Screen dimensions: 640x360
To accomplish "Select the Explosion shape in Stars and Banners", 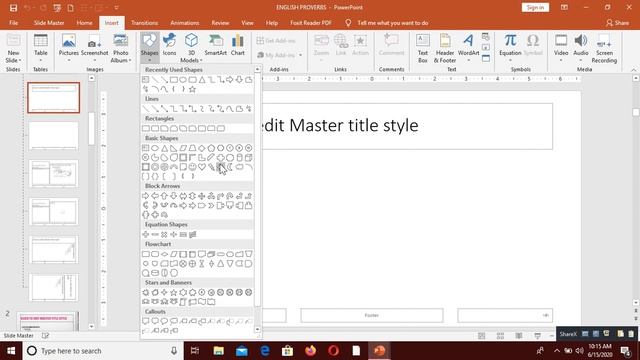I will (146, 292).
